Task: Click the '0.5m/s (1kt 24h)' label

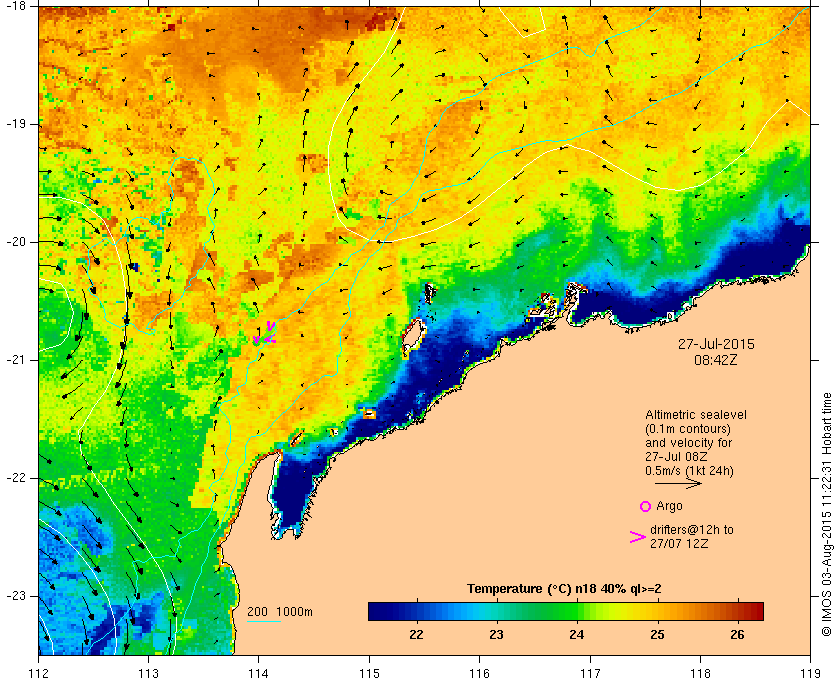Action: (689, 471)
